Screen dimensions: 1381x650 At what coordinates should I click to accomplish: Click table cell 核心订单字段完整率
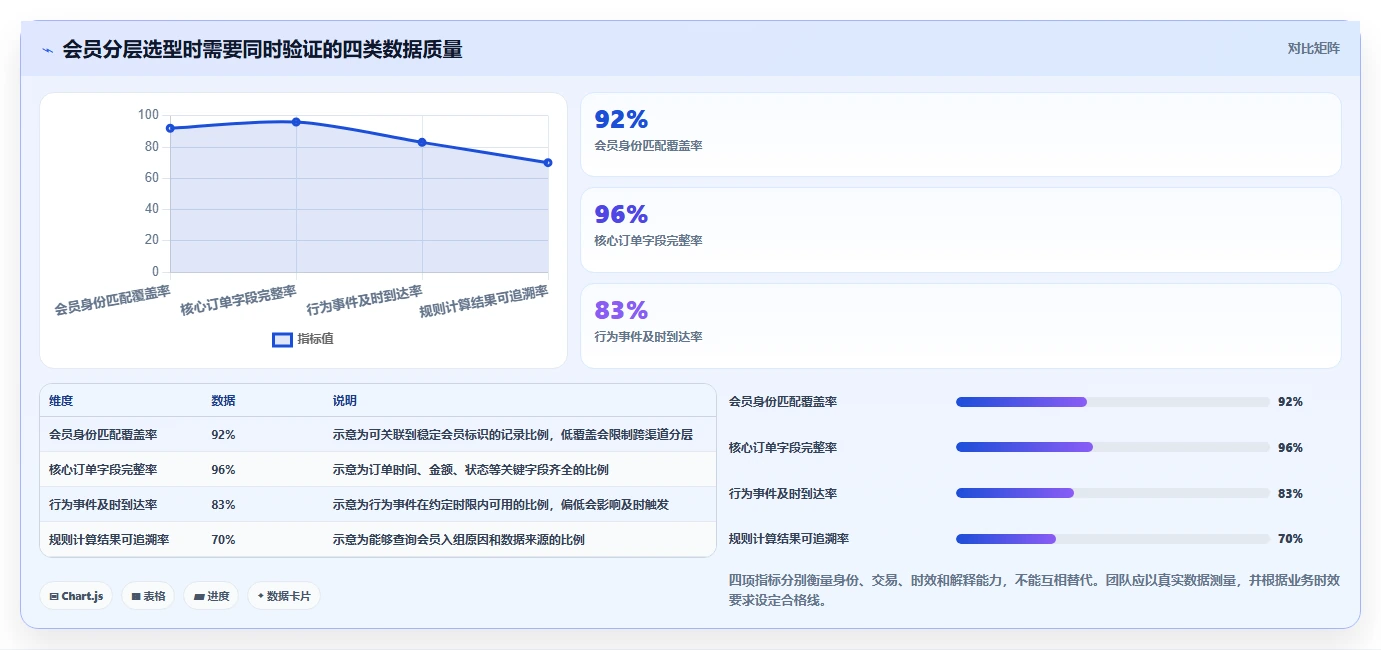103,470
